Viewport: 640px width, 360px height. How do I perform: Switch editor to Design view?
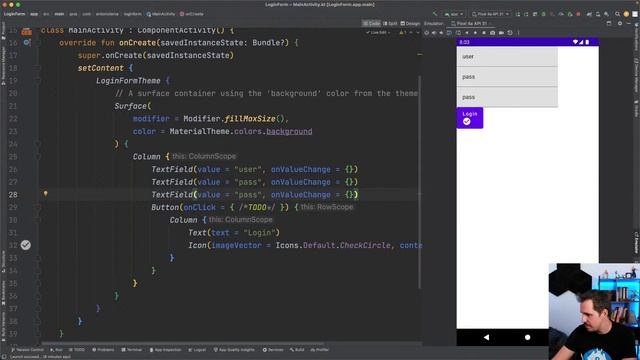[410, 24]
